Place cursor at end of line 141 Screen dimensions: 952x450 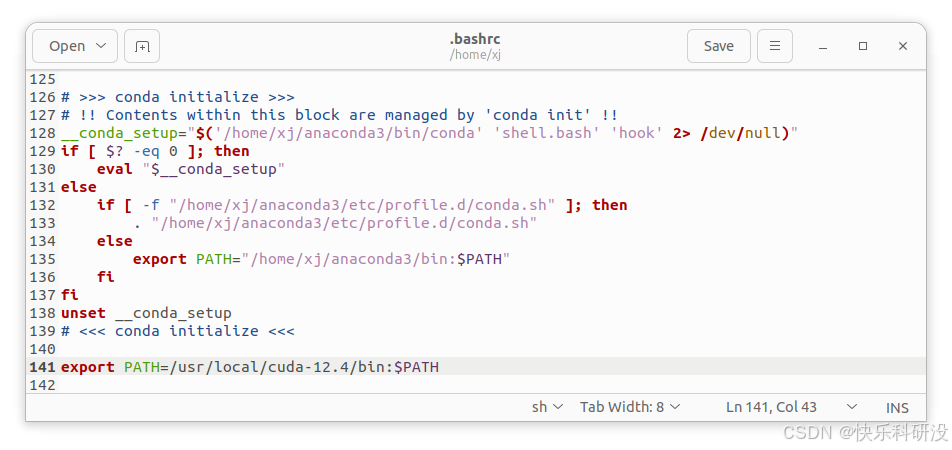440,367
